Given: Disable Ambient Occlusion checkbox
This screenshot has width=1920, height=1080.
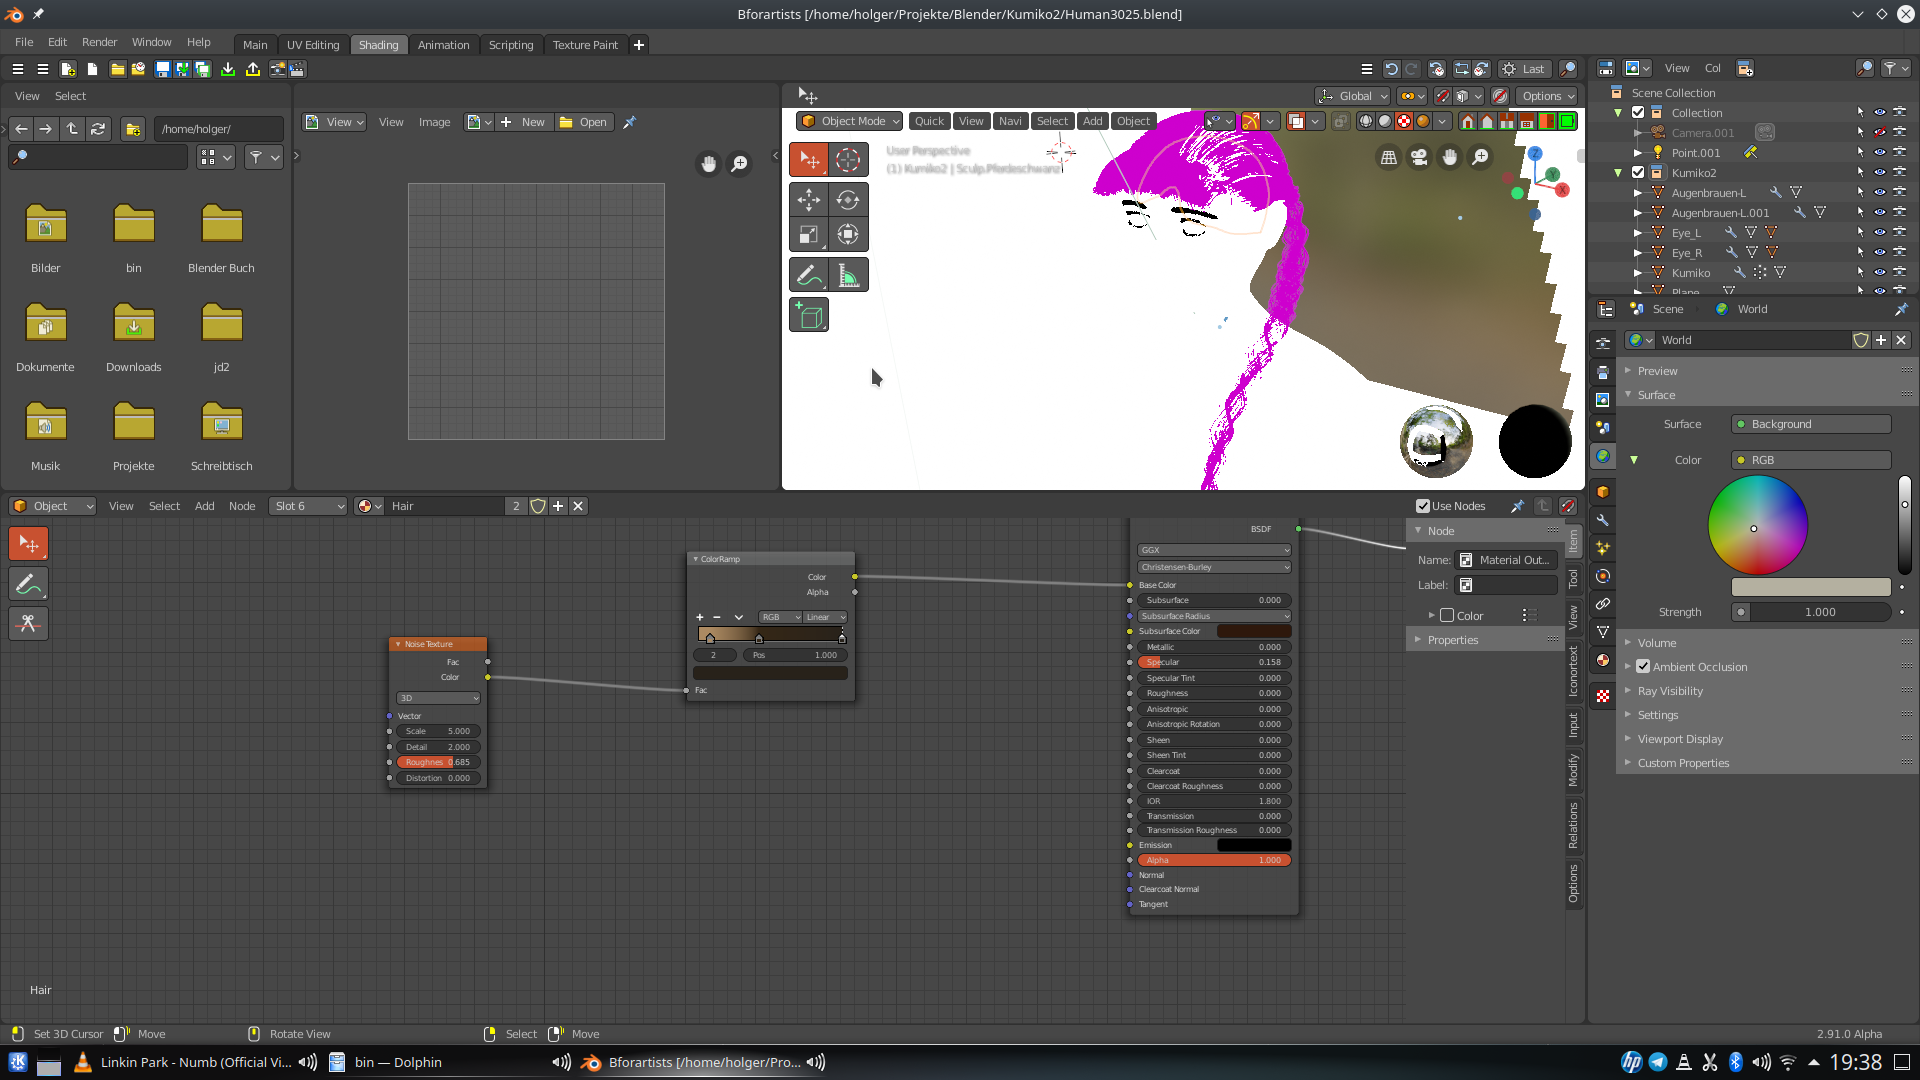Looking at the screenshot, I should point(1643,667).
